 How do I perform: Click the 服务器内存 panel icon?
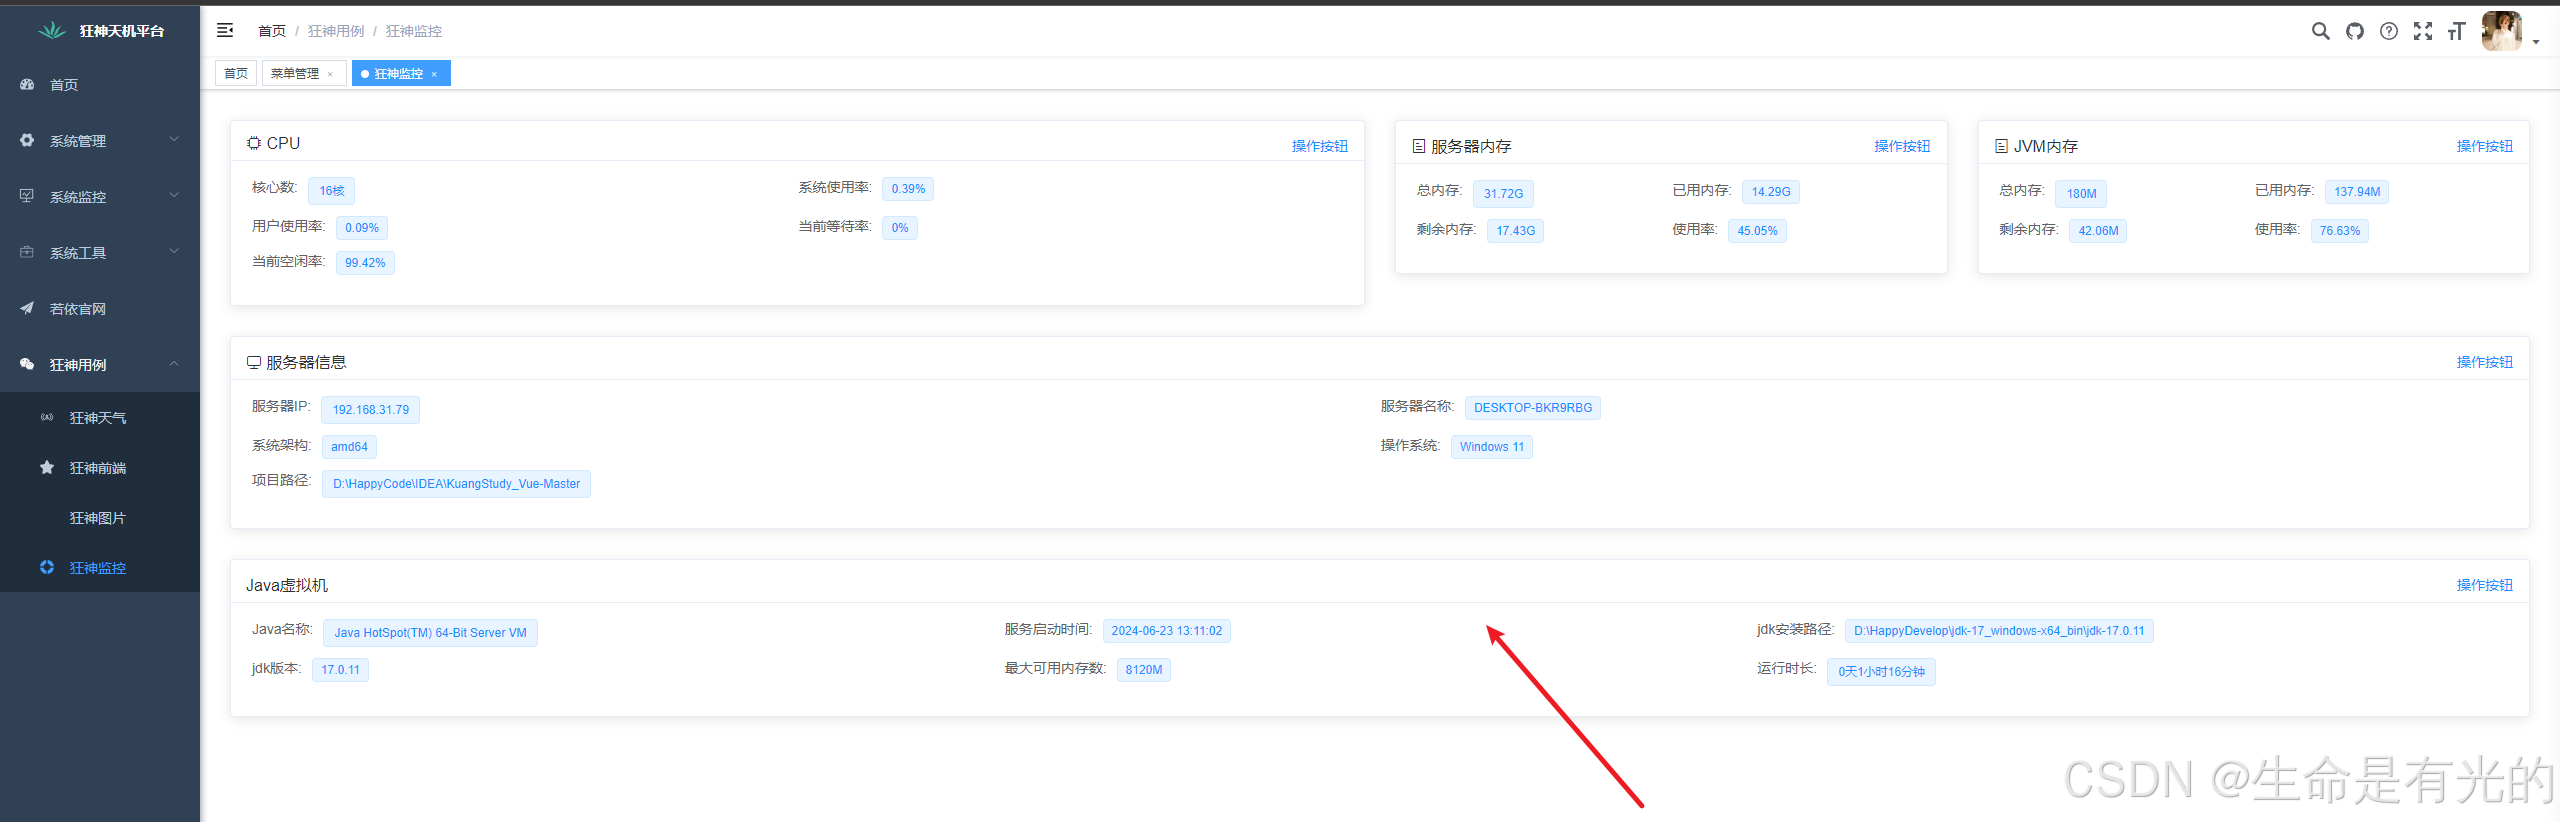(x=1418, y=146)
